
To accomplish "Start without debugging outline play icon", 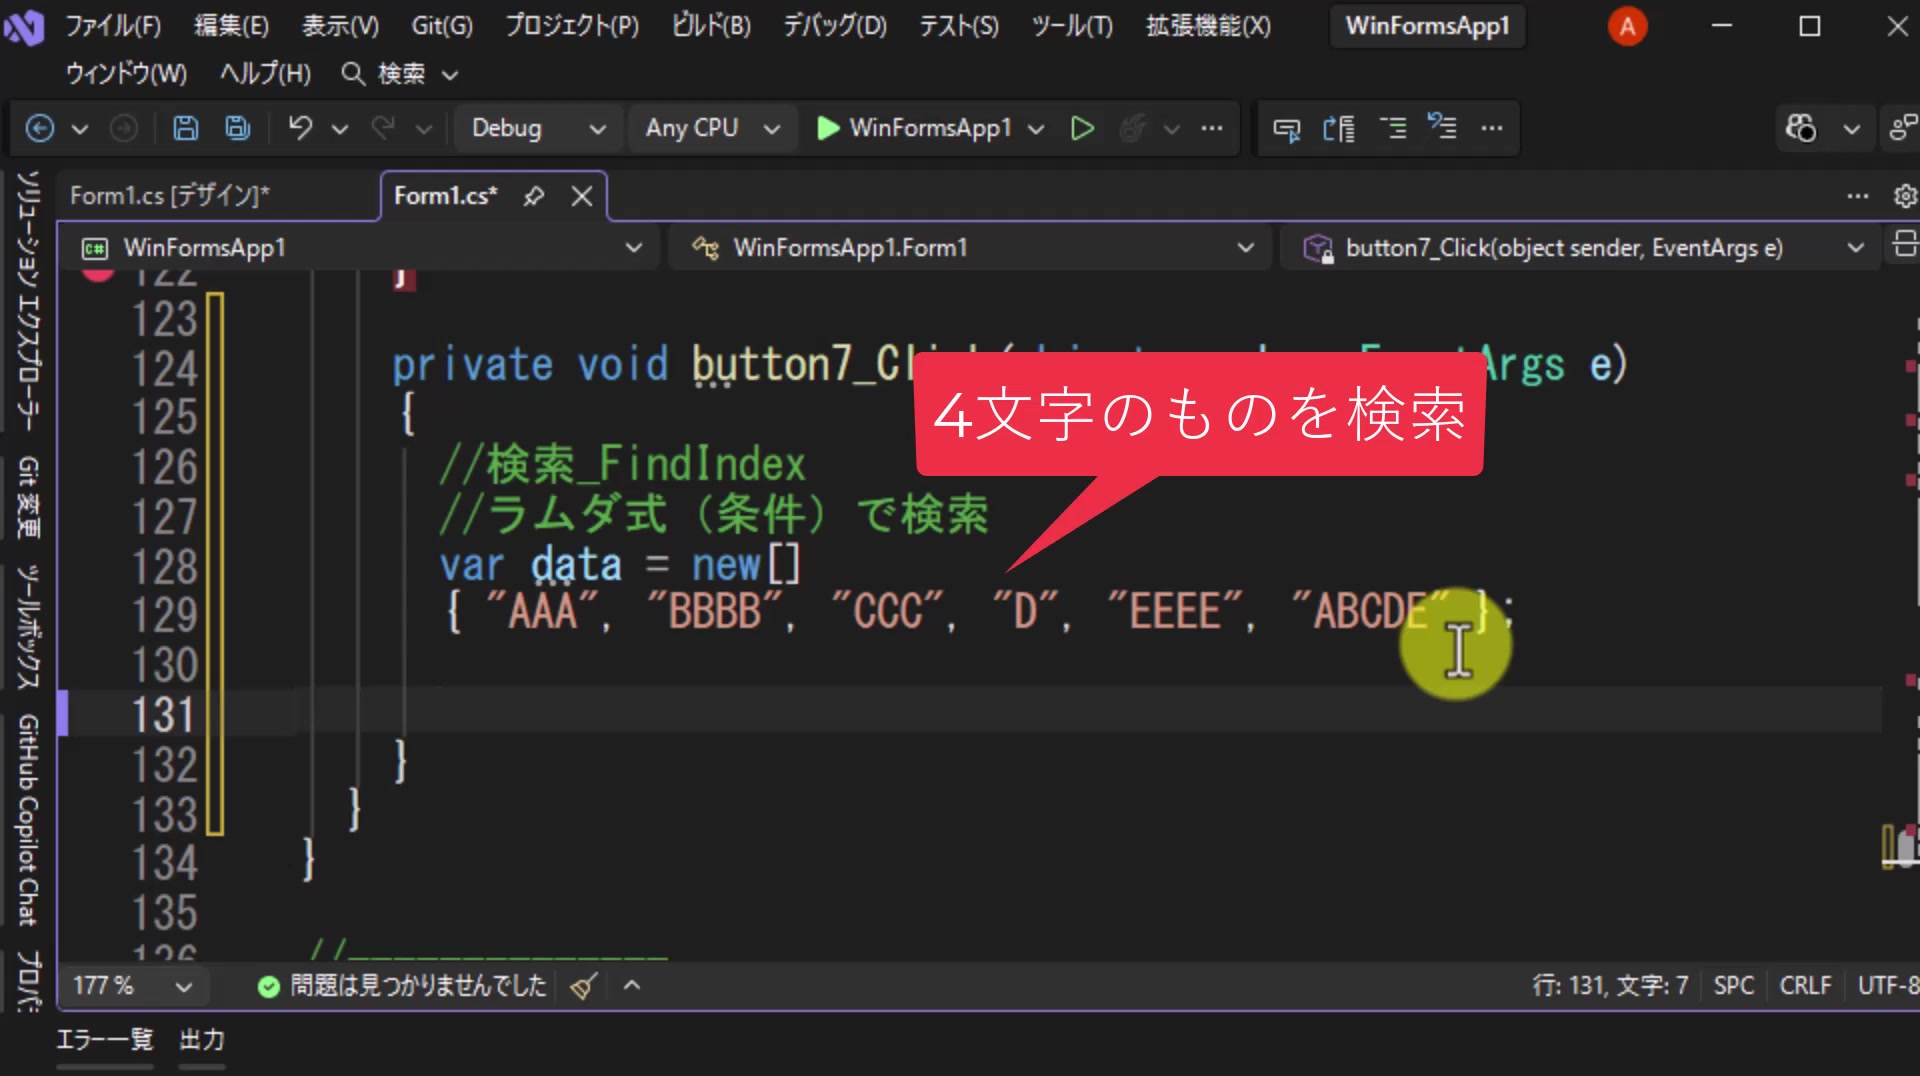I will pyautogui.click(x=1082, y=128).
